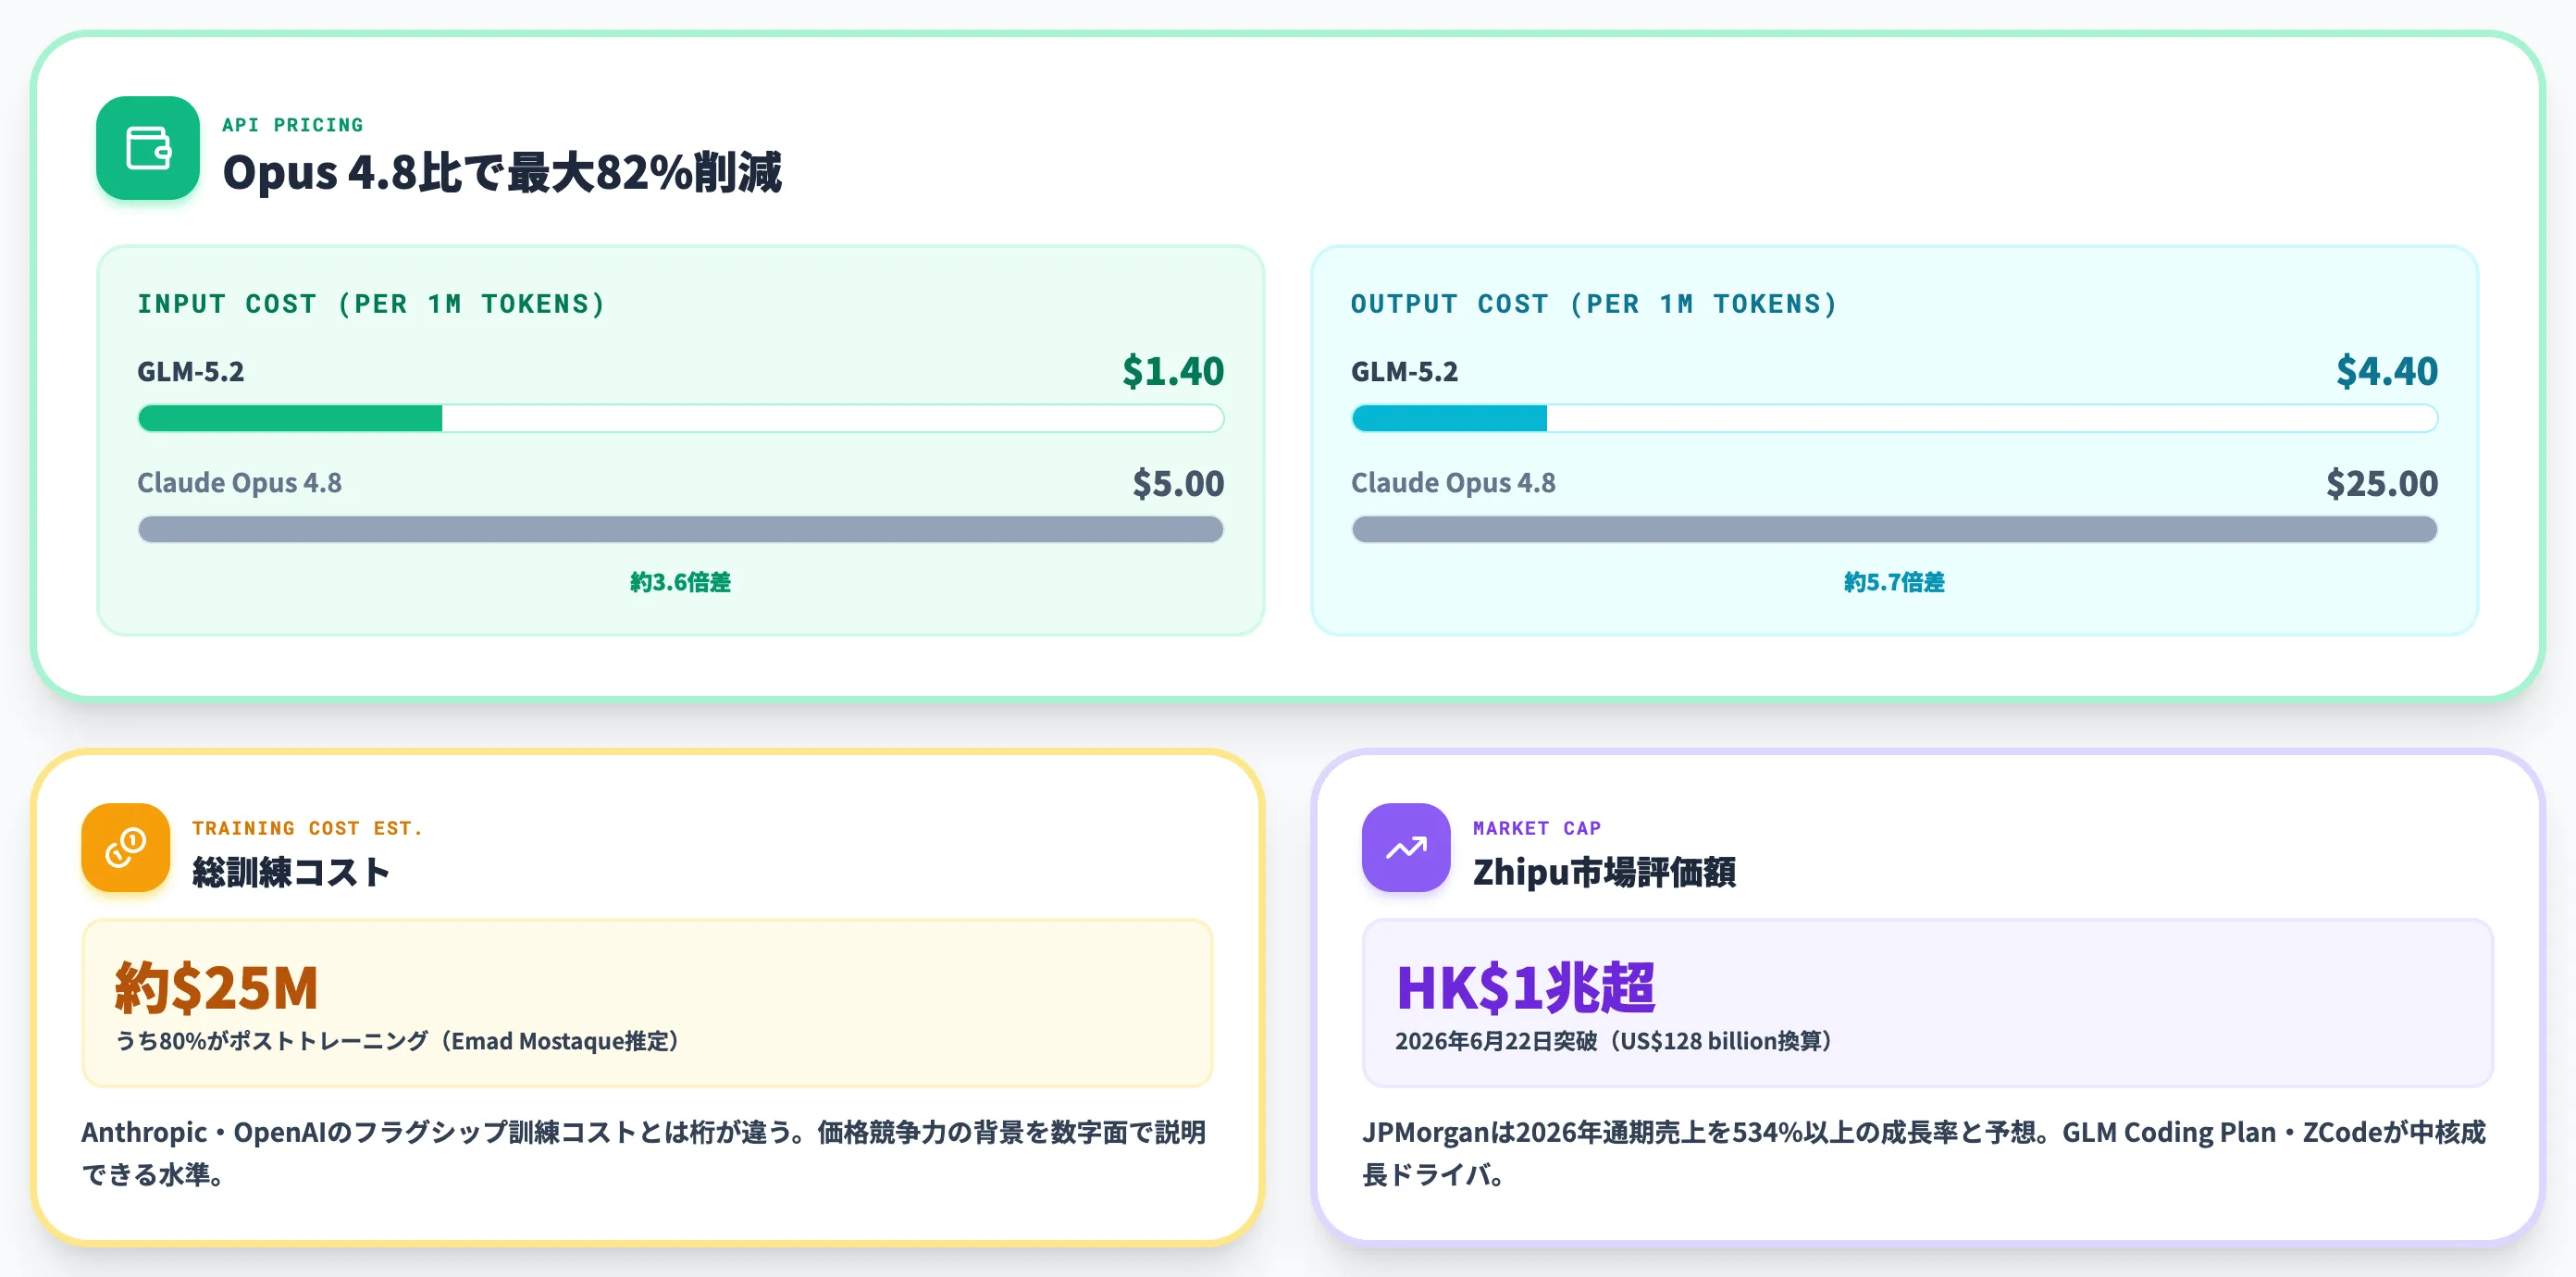
Task: Click the "INPUT COST (PER 1M TOKENS)" label
Action: point(371,304)
